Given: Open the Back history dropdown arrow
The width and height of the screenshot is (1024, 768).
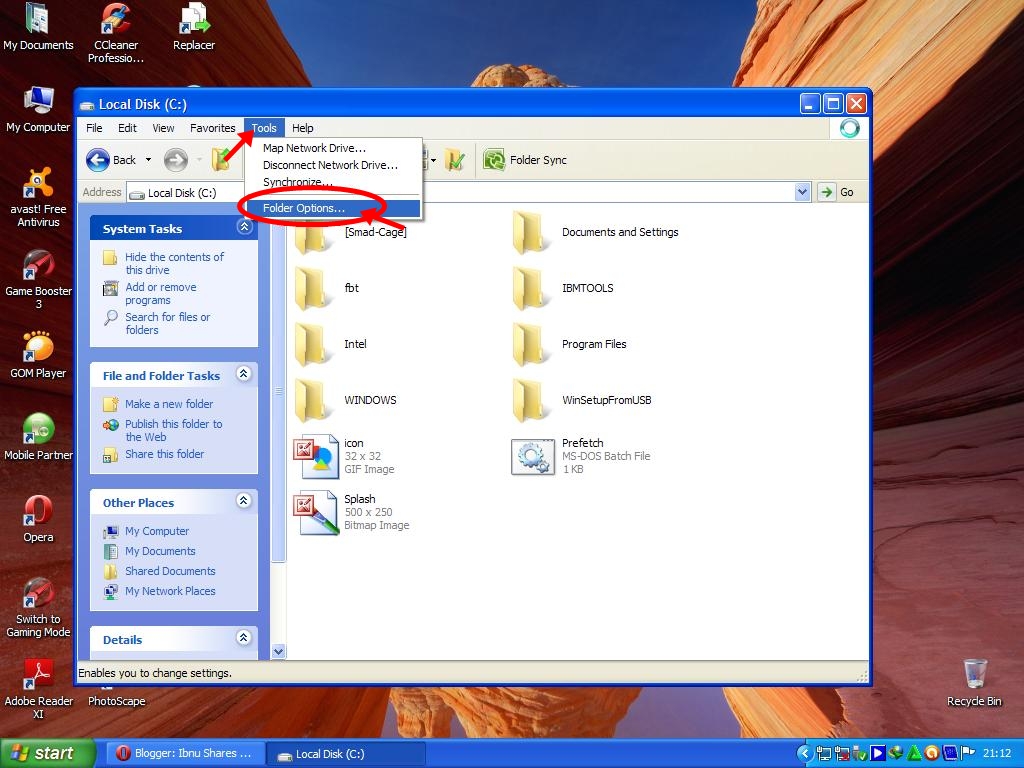Looking at the screenshot, I should [x=148, y=160].
